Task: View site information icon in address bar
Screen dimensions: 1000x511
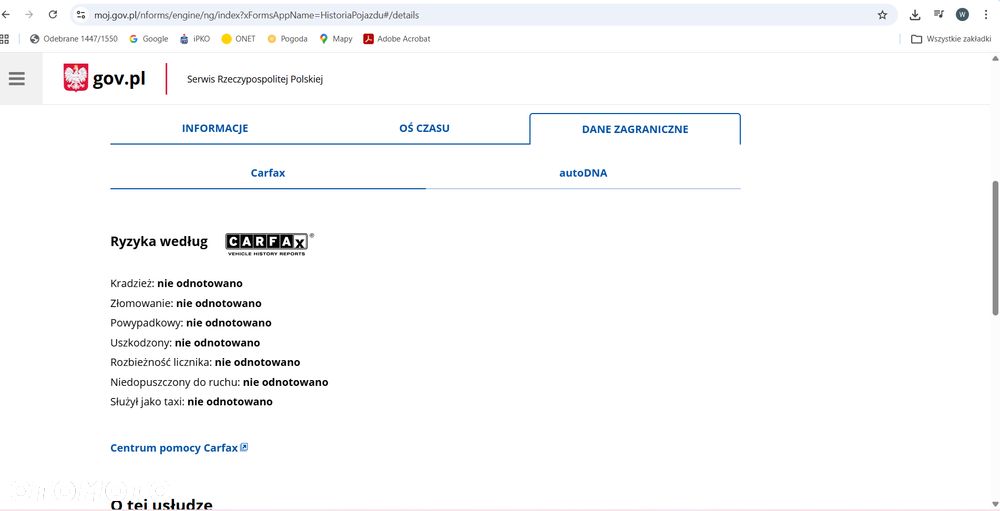Action: click(x=81, y=15)
